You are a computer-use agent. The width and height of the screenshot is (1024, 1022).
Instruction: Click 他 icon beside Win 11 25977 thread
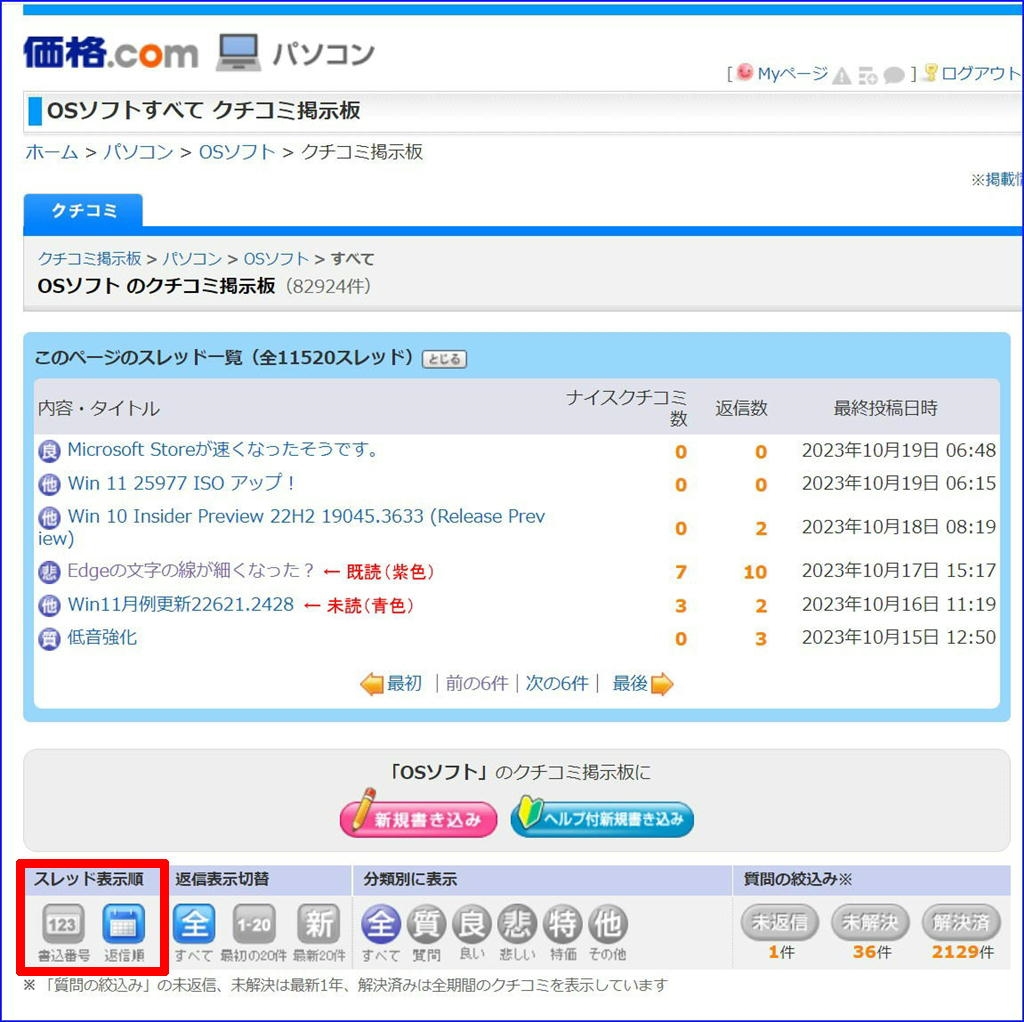coord(49,485)
